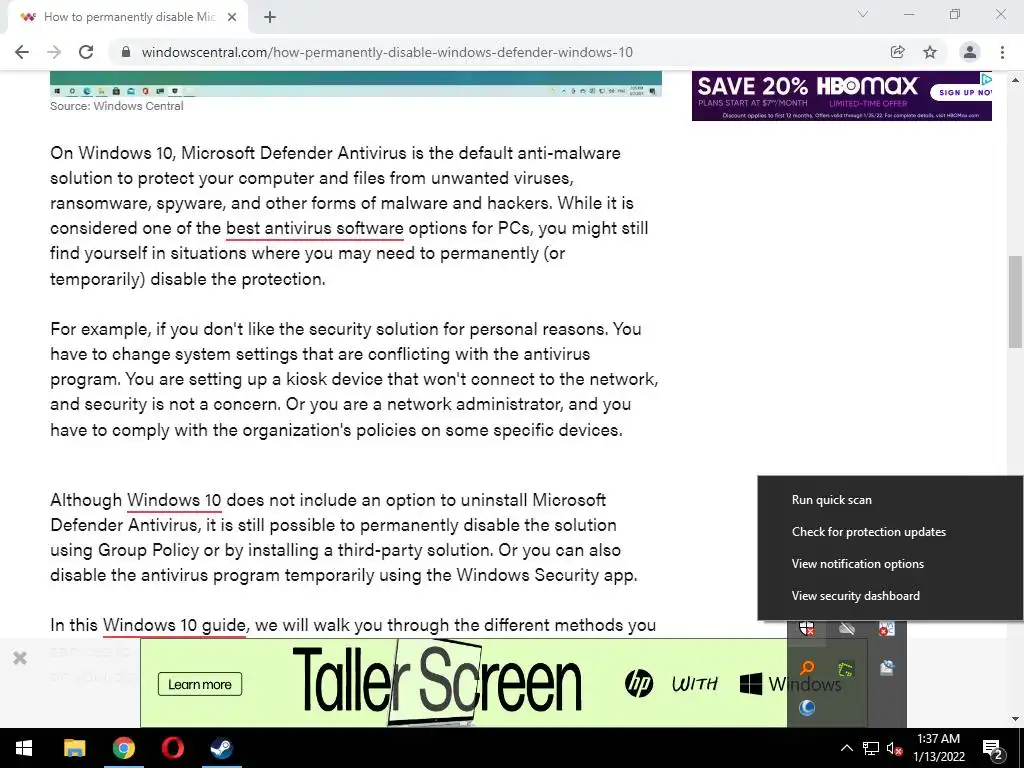This screenshot has height=768, width=1024.
Task: Share this page icon
Action: [897, 52]
